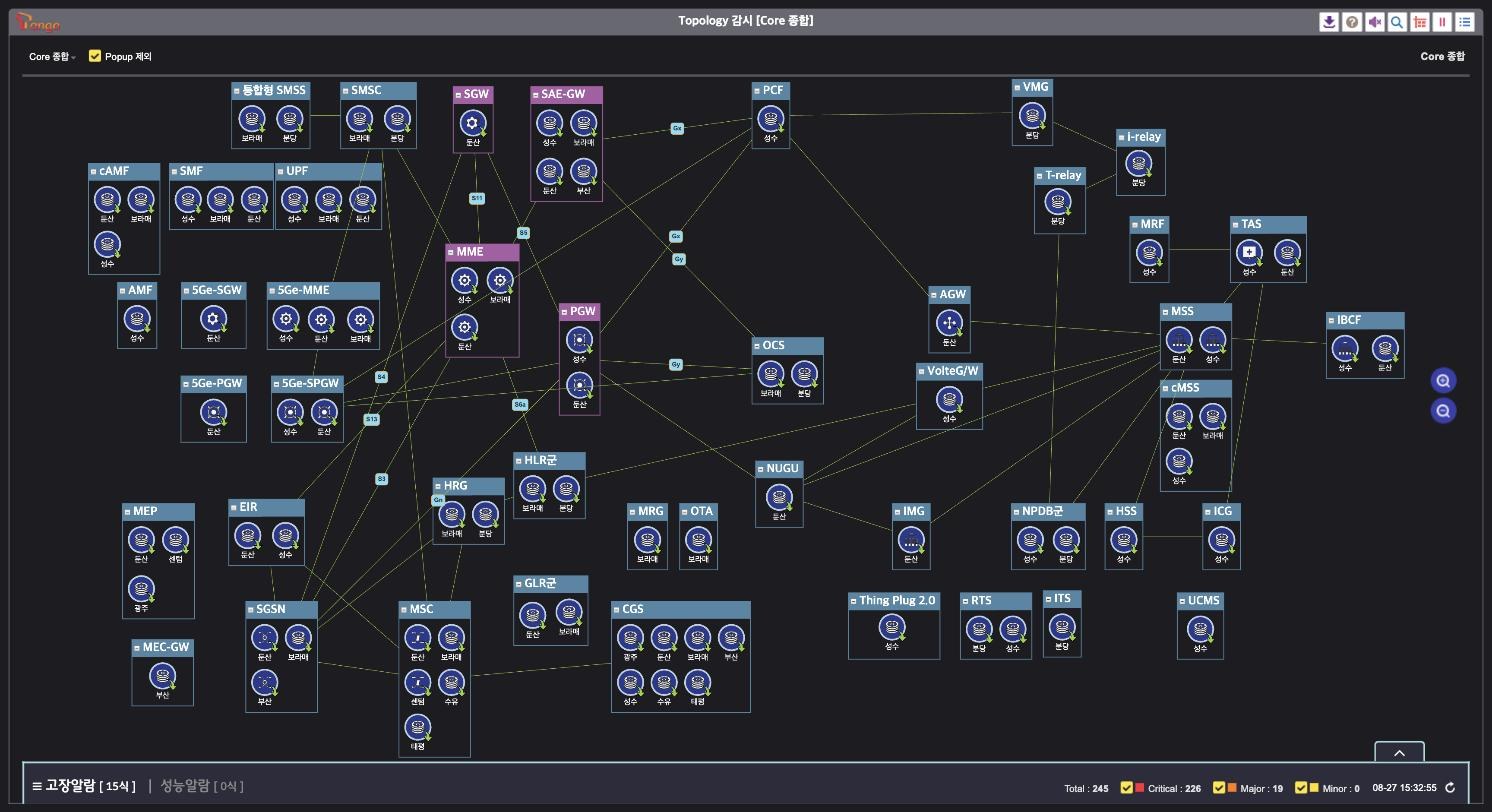Click the S11 link label

[x=477, y=198]
